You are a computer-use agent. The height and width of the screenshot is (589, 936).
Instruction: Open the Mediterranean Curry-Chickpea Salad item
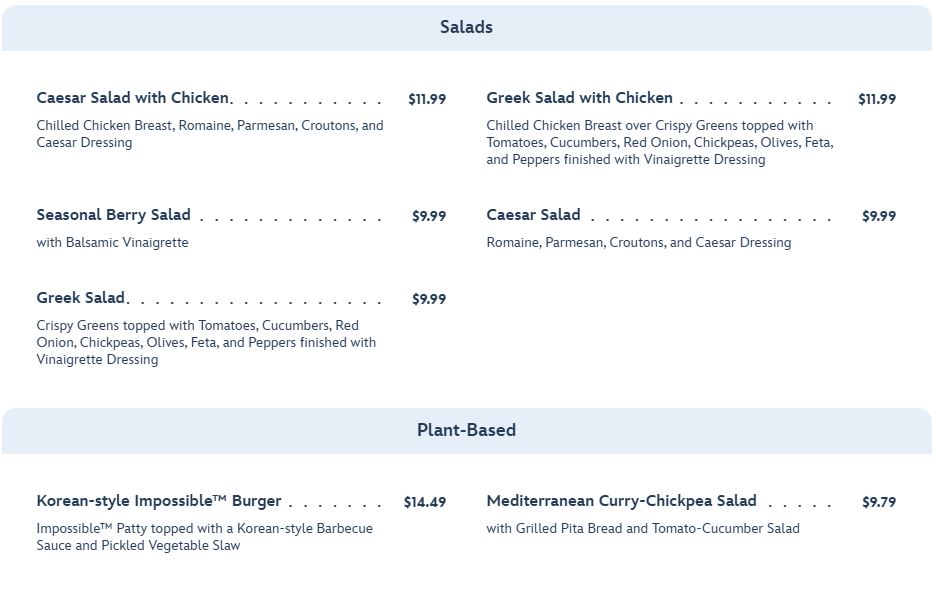pos(621,501)
